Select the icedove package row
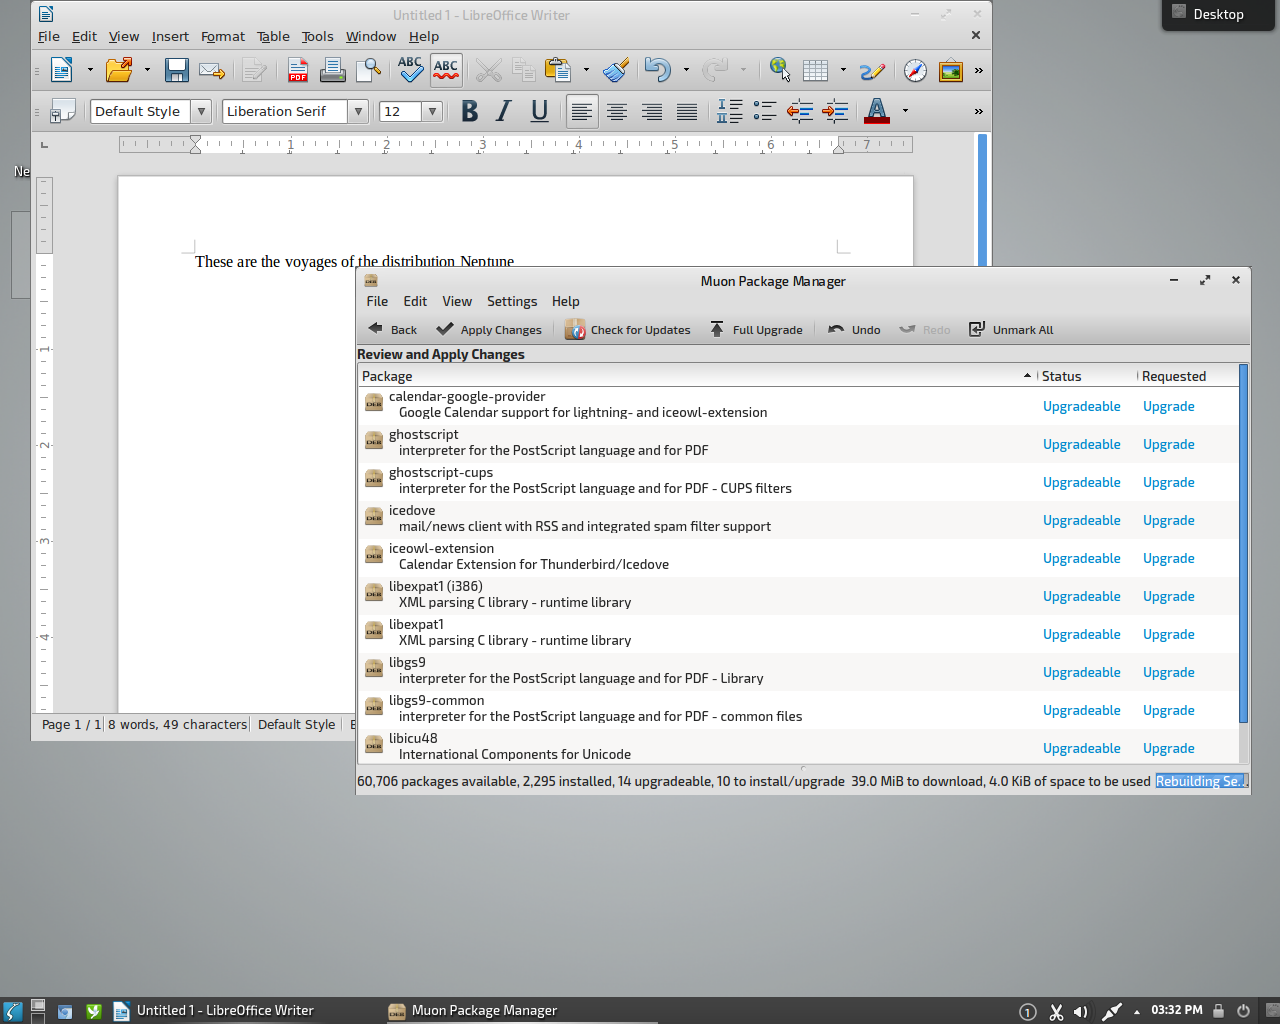 click(798, 519)
